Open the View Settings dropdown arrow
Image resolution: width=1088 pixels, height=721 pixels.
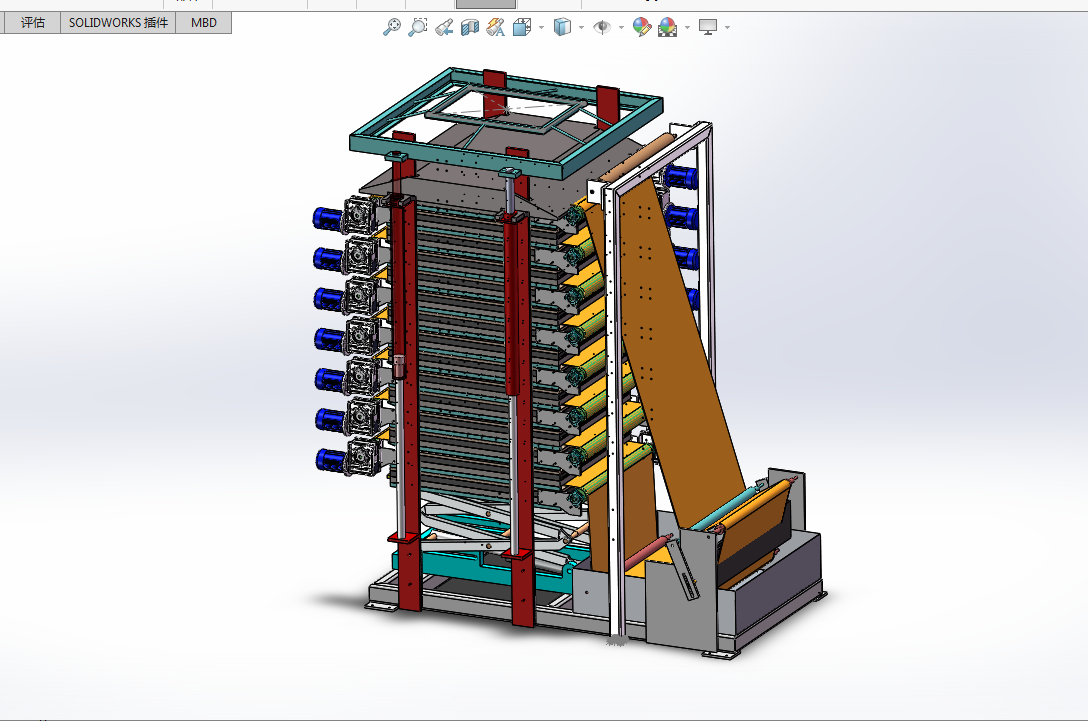727,28
